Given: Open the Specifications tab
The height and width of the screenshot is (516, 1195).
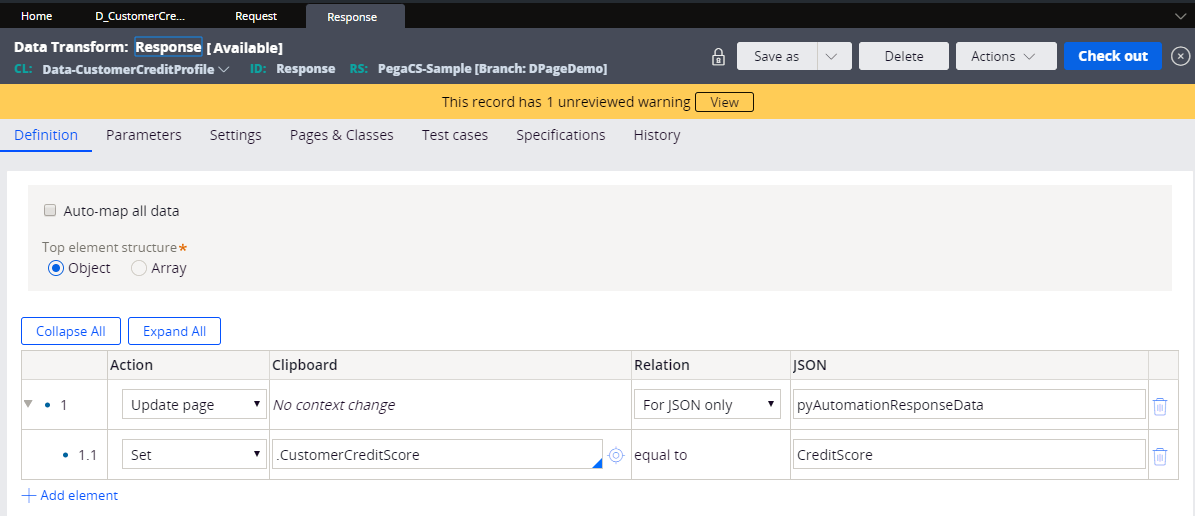Looking at the screenshot, I should coord(561,135).
